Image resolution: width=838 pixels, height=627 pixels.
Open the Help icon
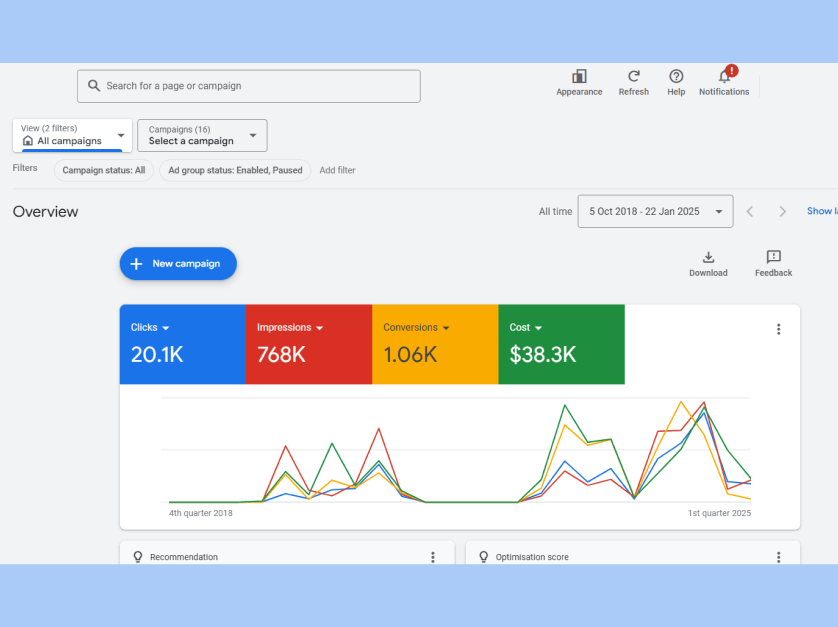(676, 77)
